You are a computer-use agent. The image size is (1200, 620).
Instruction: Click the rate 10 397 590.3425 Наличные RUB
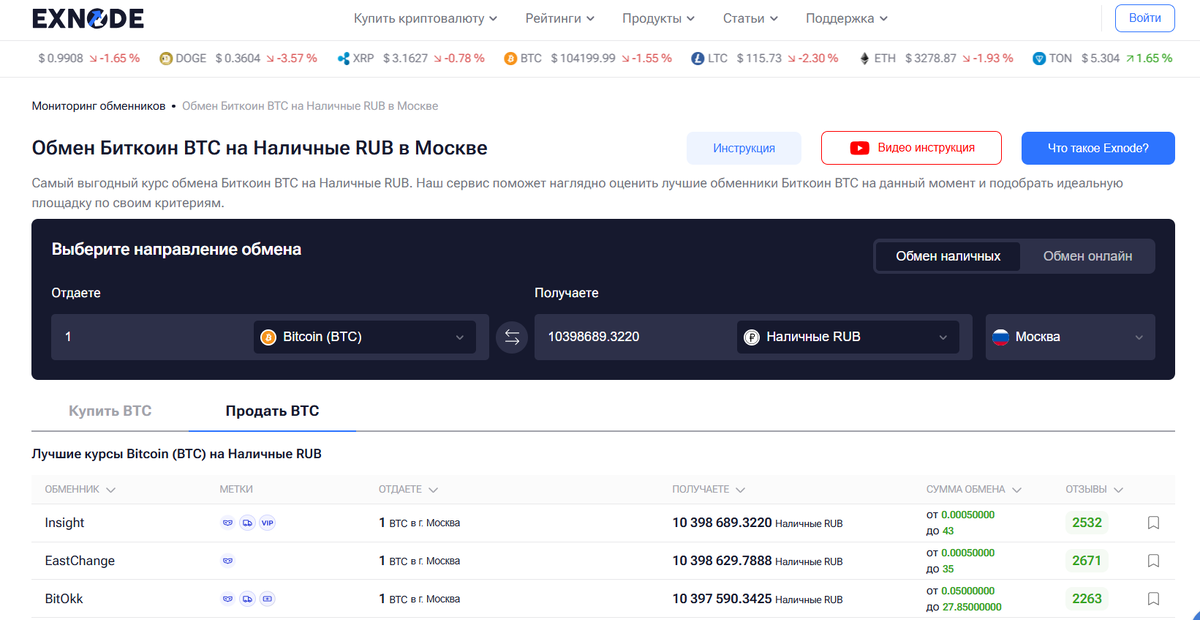(758, 599)
